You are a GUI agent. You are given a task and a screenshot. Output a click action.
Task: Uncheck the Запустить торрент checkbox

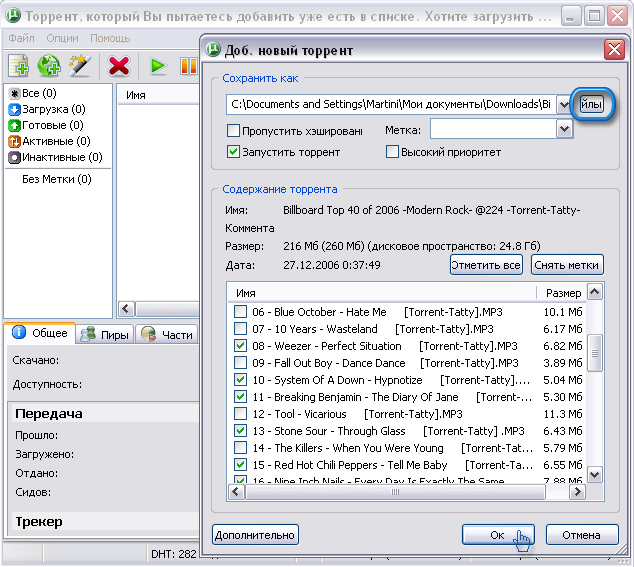(234, 152)
